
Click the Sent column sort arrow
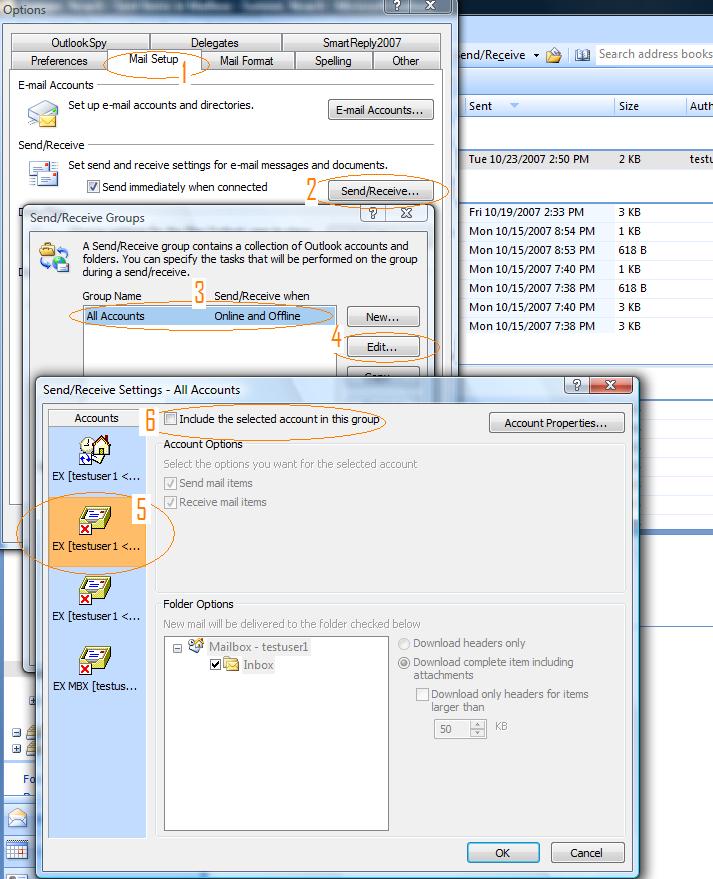point(514,105)
